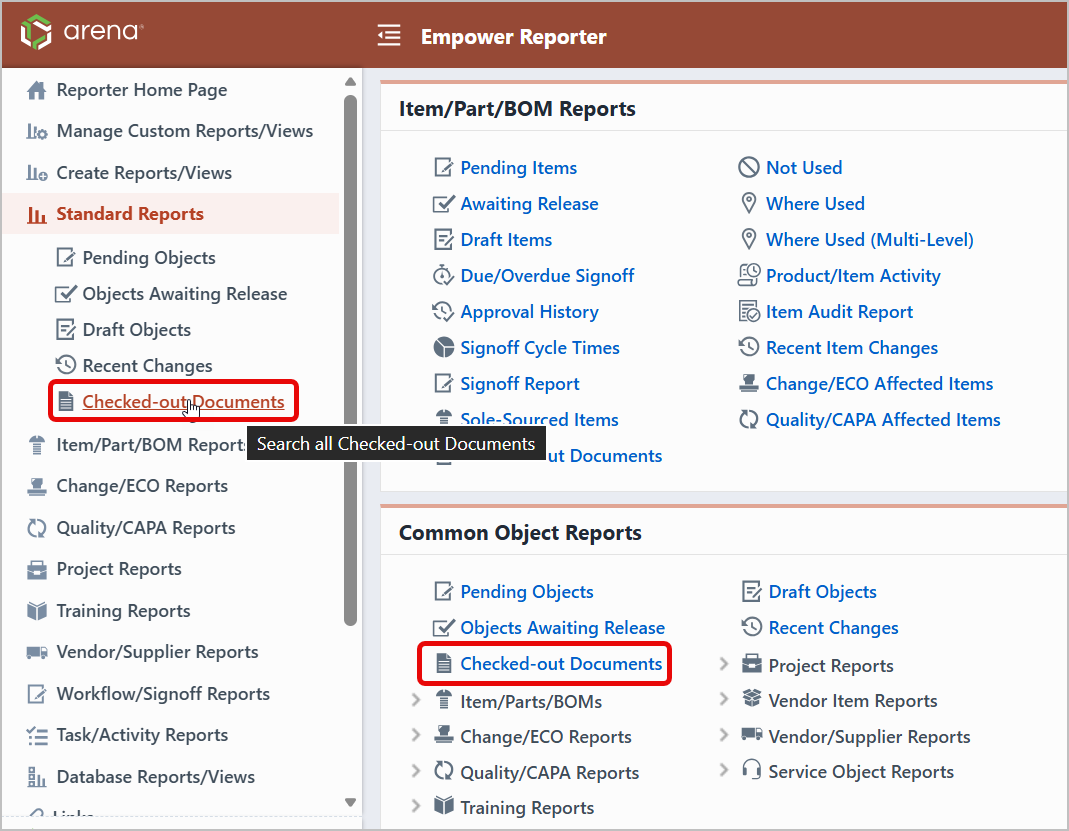Click the Item Audit Report icon
1069x831 pixels.
pyautogui.click(x=749, y=312)
